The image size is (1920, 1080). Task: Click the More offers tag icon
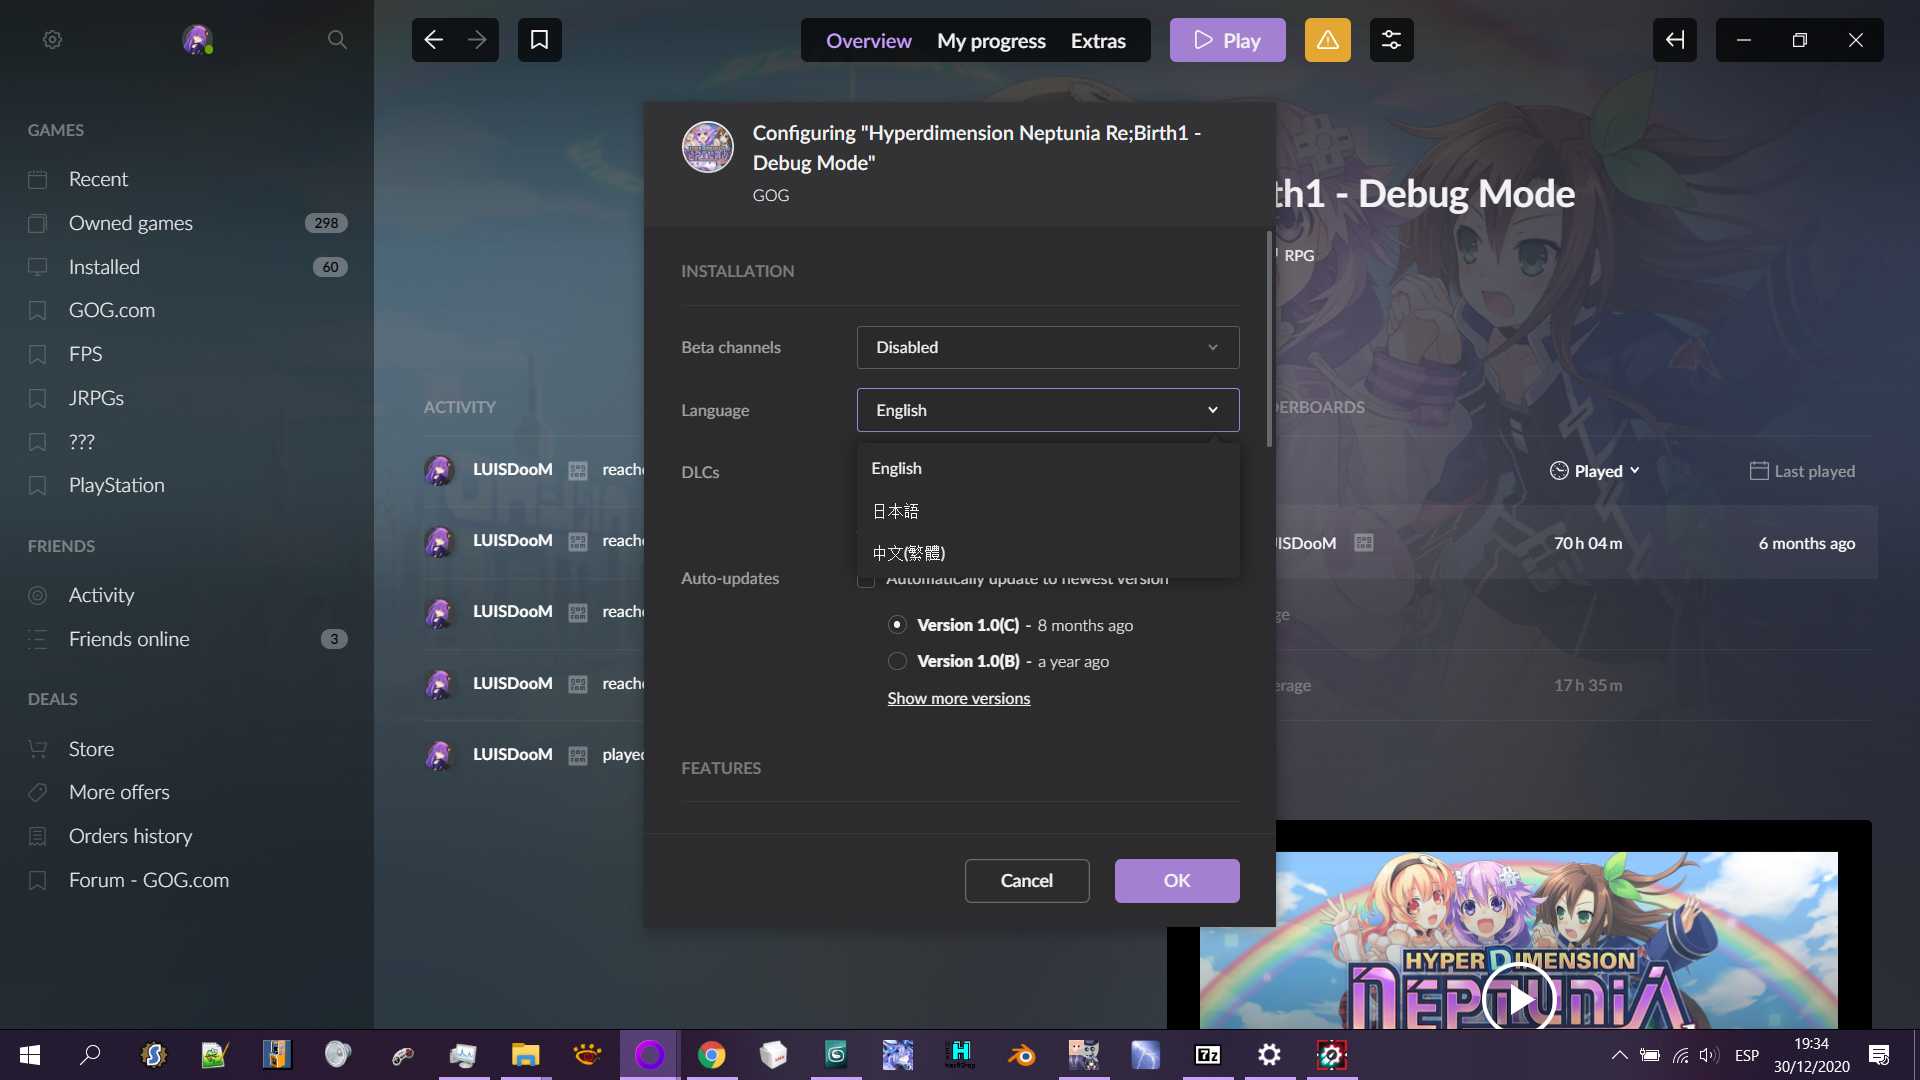38,792
